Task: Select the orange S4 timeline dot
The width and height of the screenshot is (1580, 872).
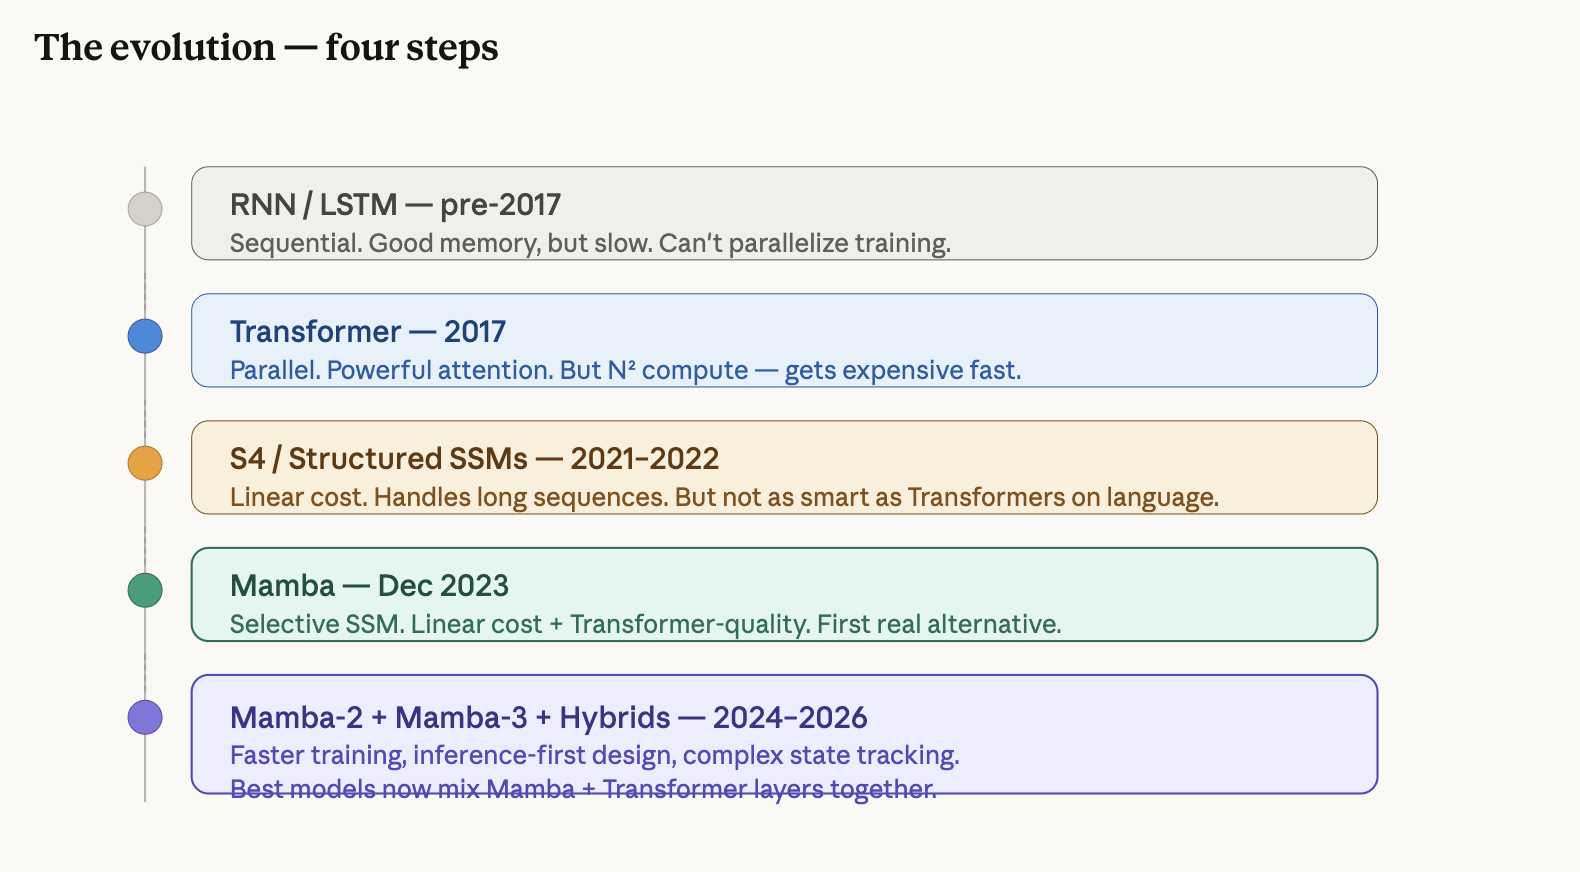Action: [145, 463]
